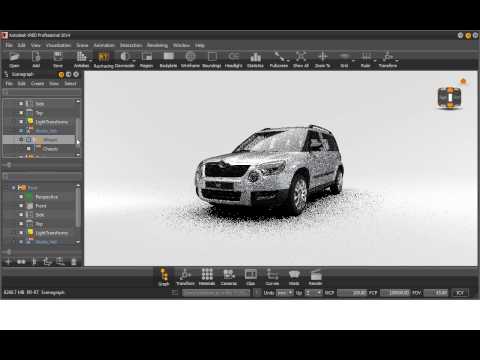Enable Region rendering from the toolbar
The image size is (480, 360).
pos(146,57)
